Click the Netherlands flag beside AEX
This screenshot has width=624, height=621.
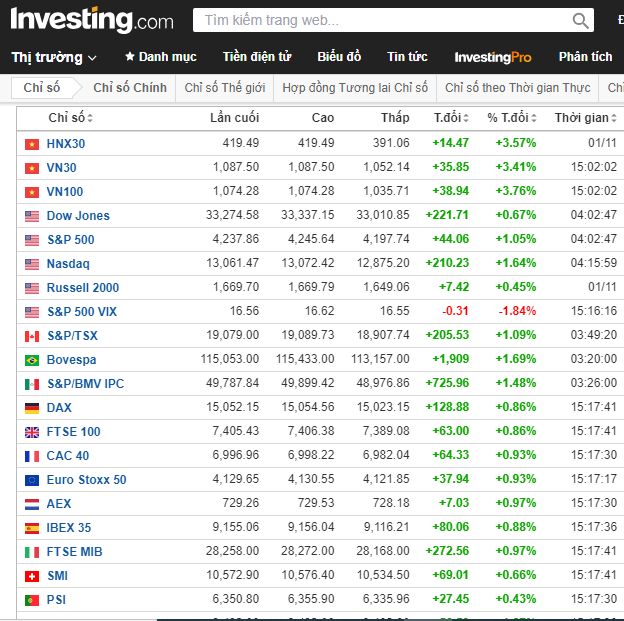pos(32,504)
